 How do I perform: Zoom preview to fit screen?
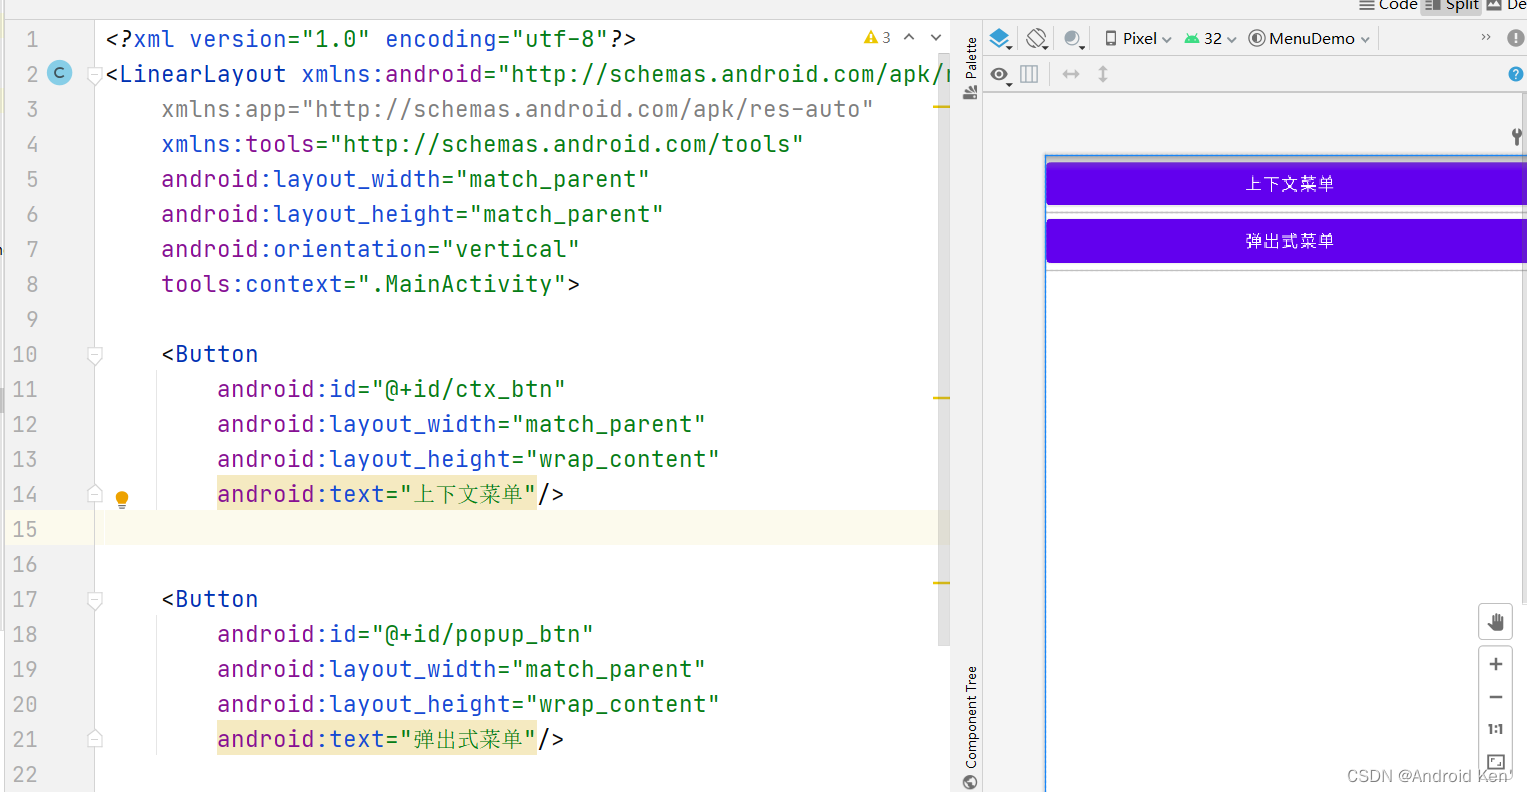(1495, 761)
